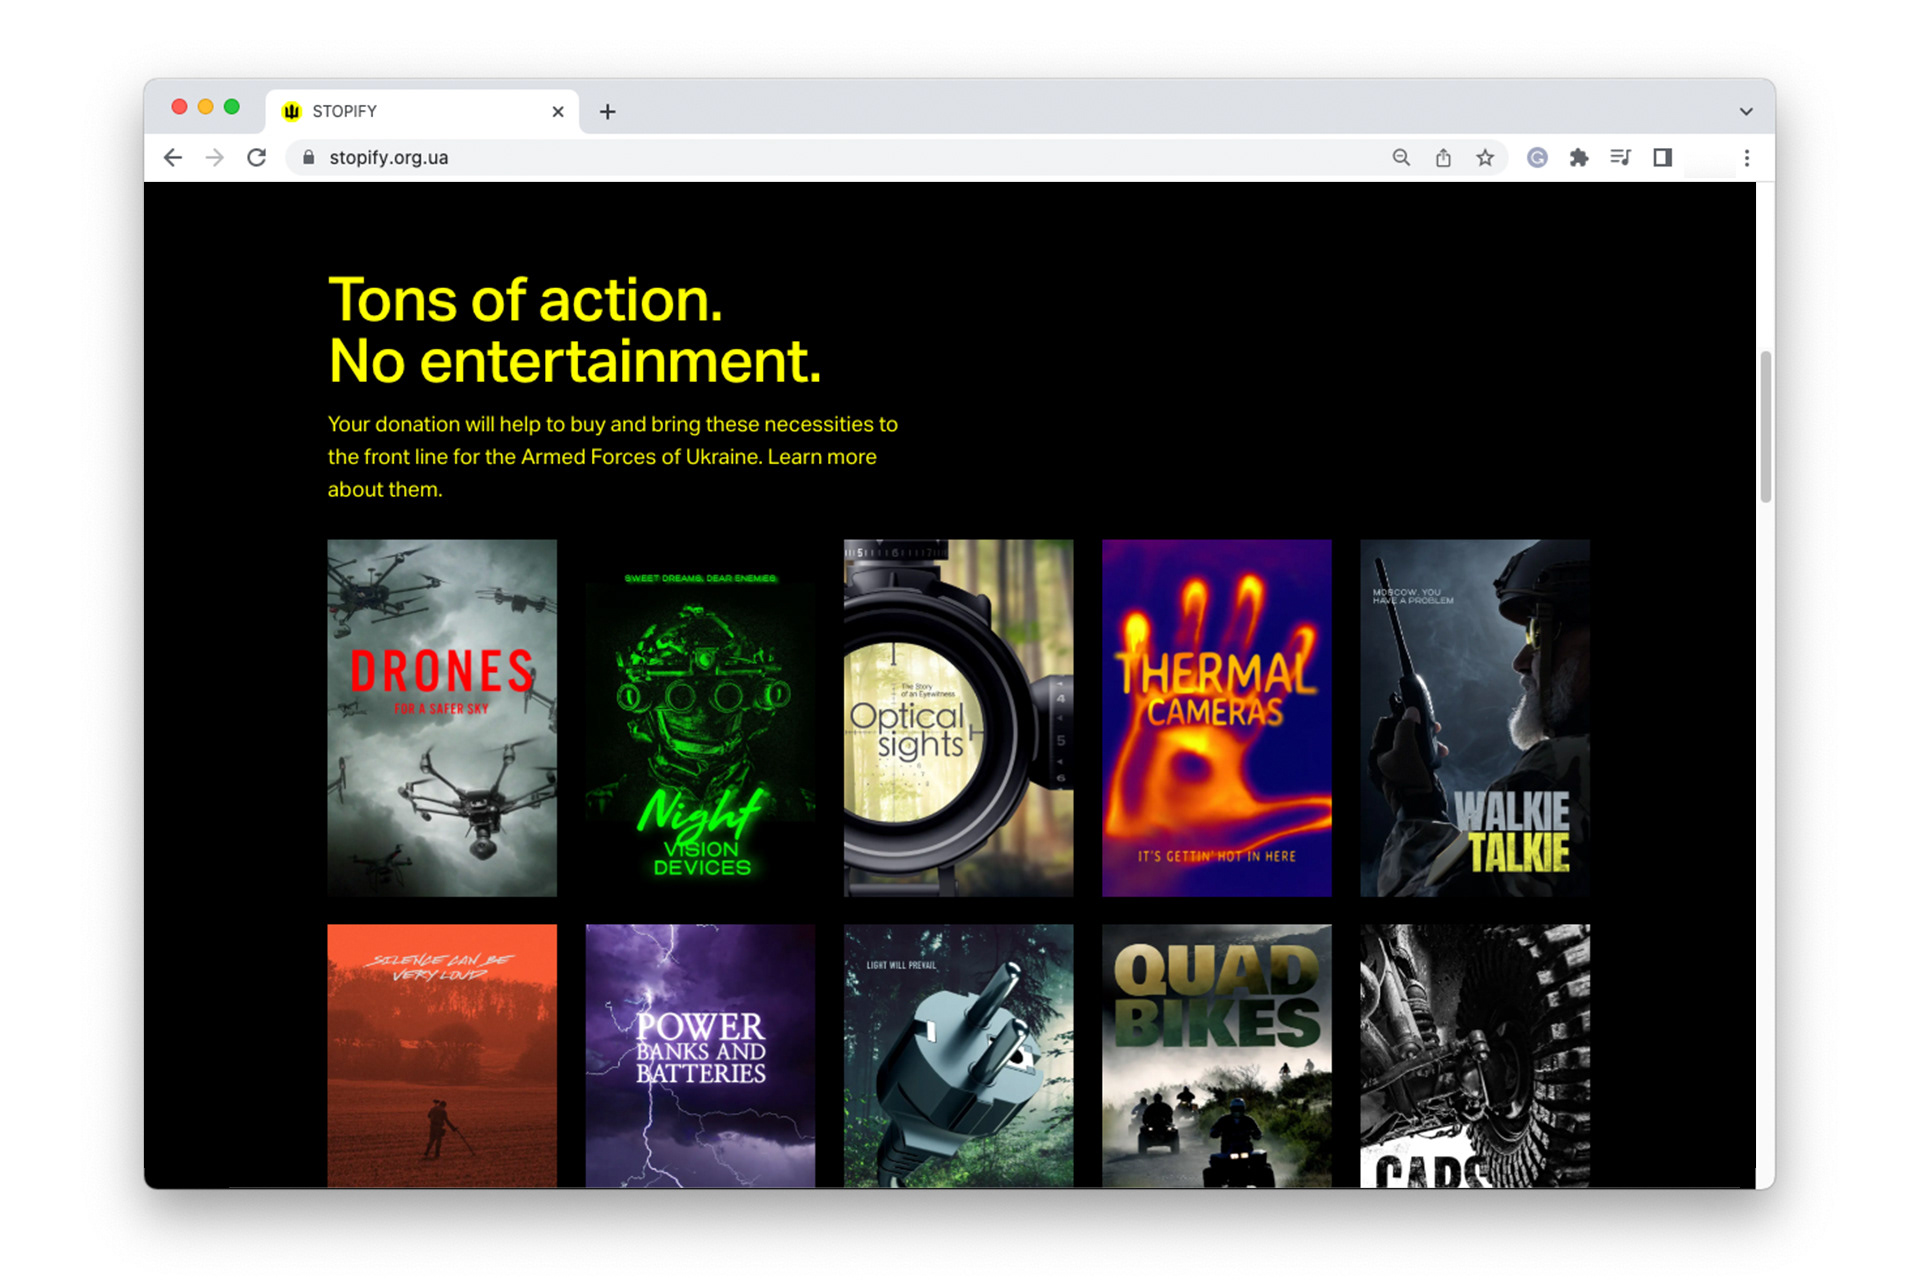Screen dimensions: 1920x1280
Task: Click the page's vertical scrollbar thumb
Action: tap(1766, 427)
